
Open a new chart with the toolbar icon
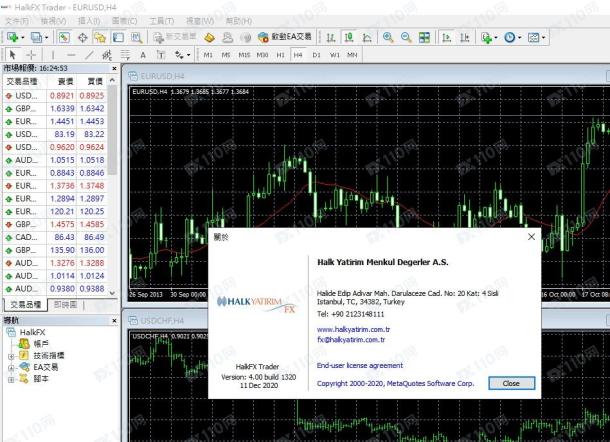coord(12,37)
